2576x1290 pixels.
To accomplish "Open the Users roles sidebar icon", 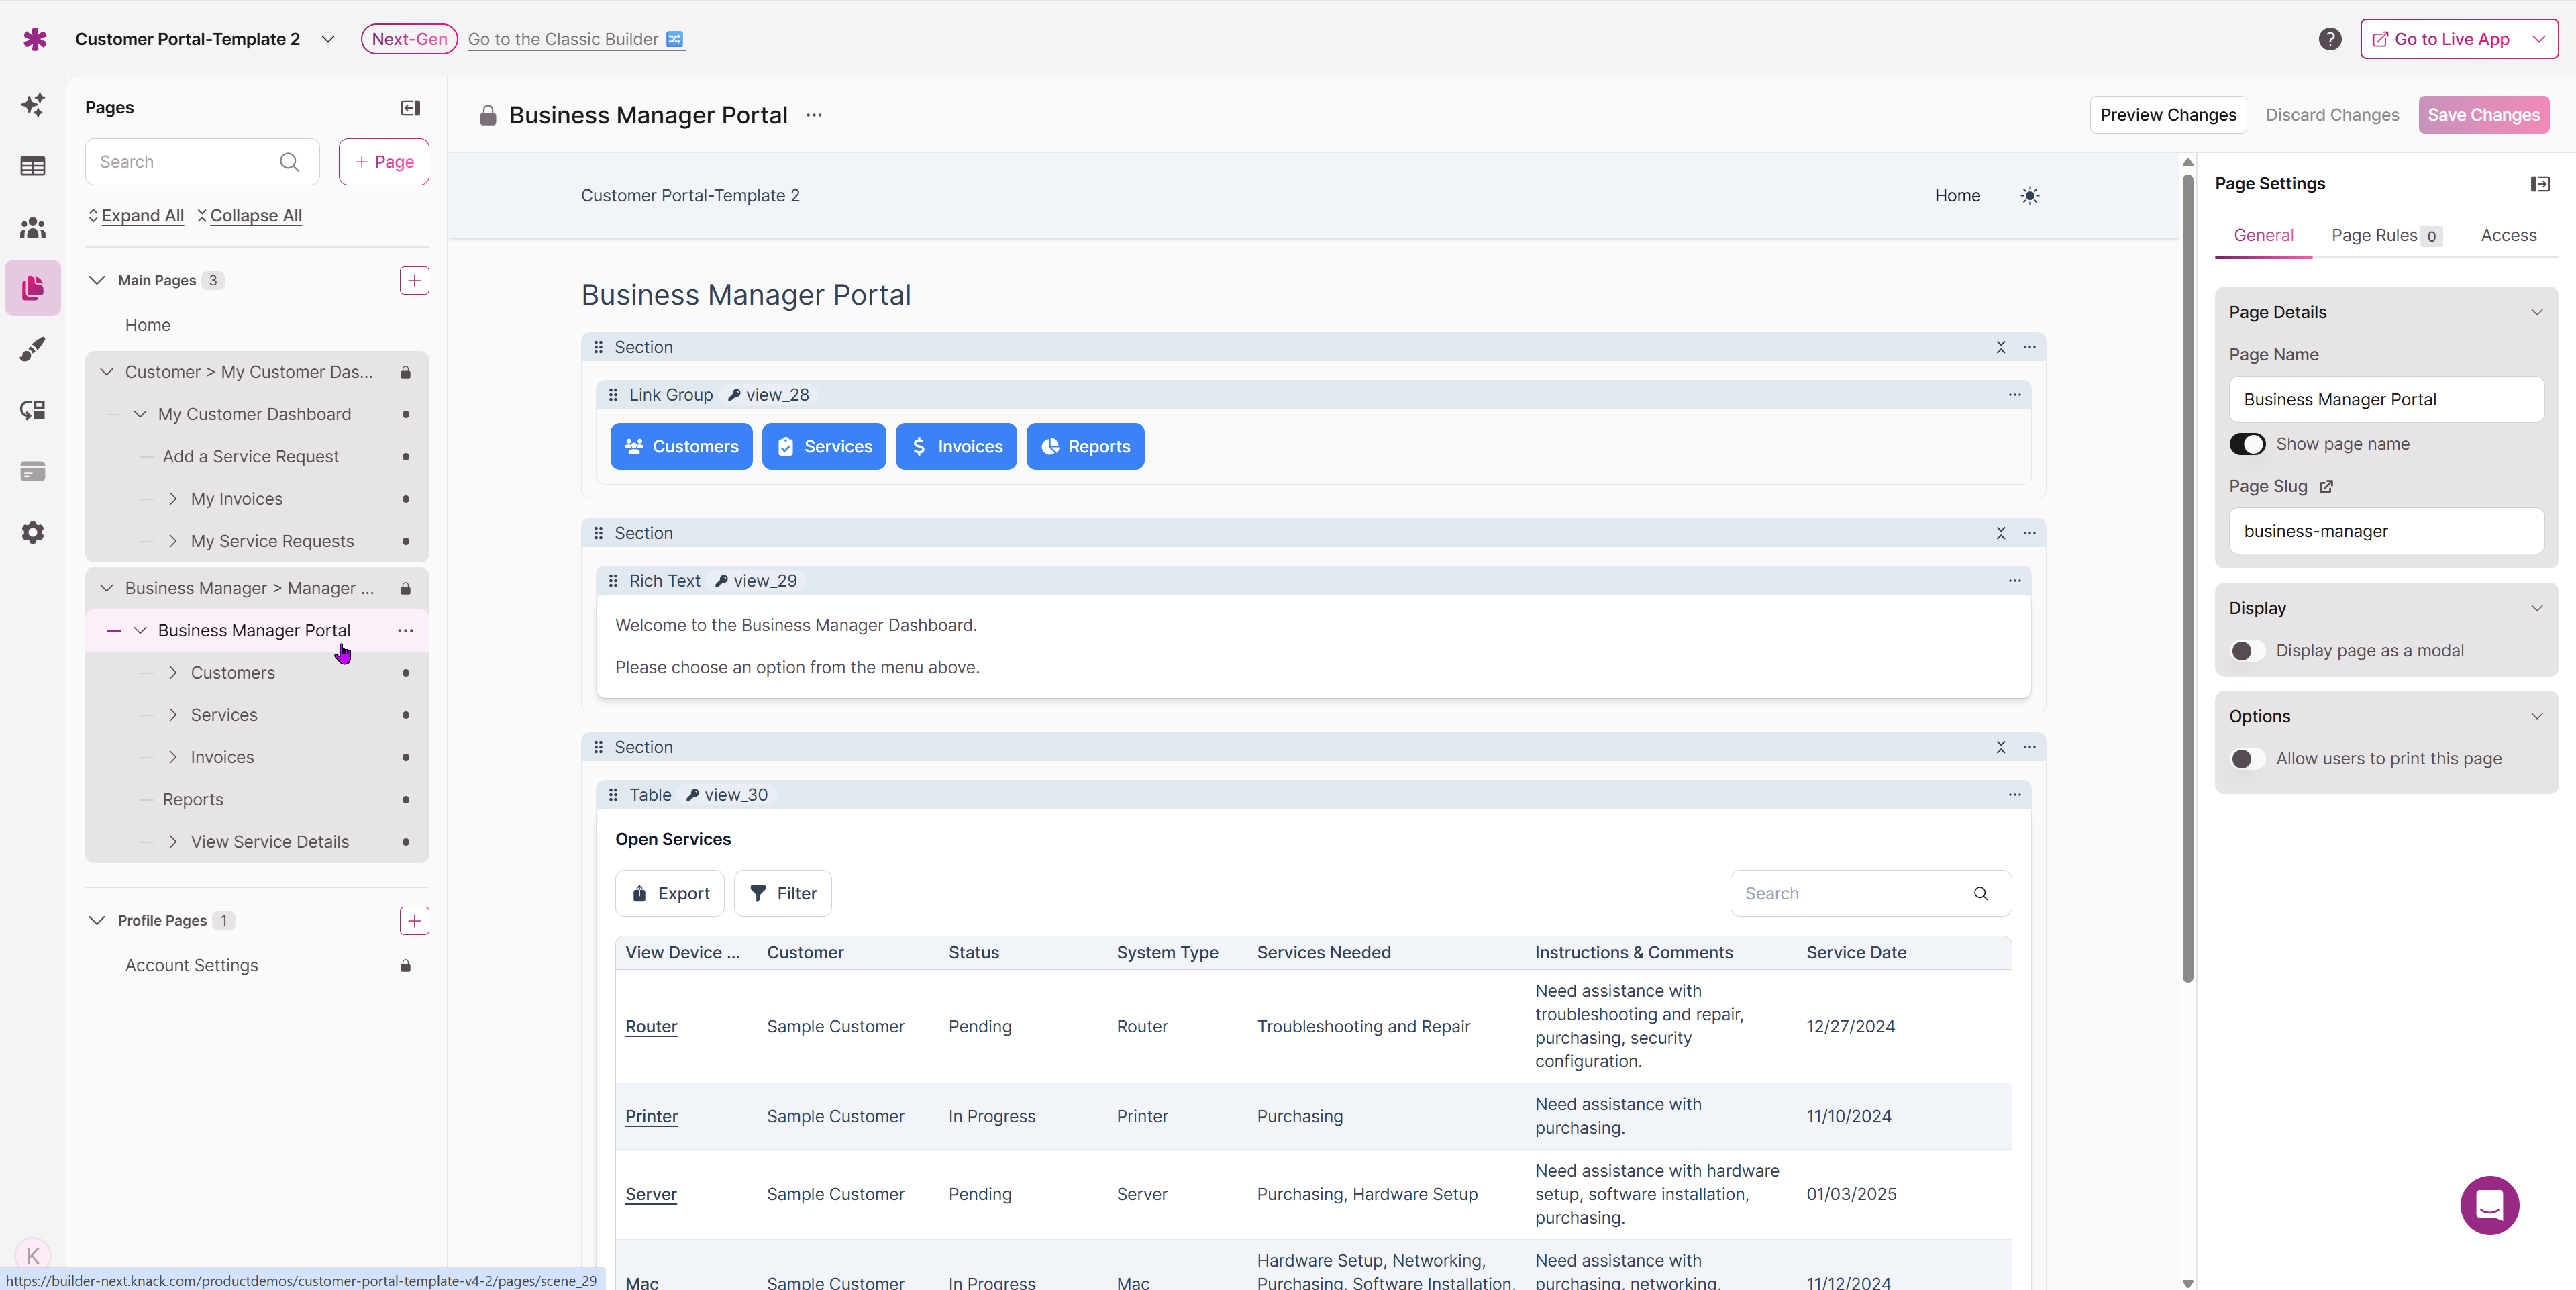I will click(33, 227).
